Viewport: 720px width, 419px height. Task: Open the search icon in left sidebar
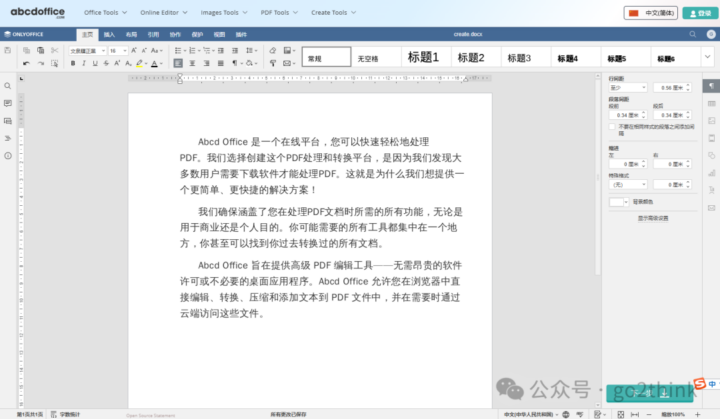tap(8, 86)
